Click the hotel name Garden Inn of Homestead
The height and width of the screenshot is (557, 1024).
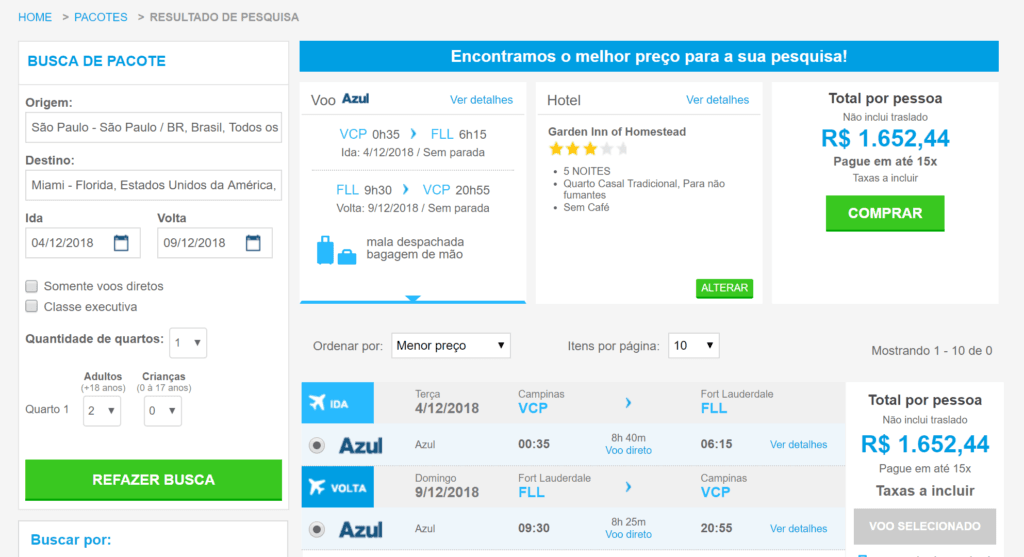coord(617,131)
